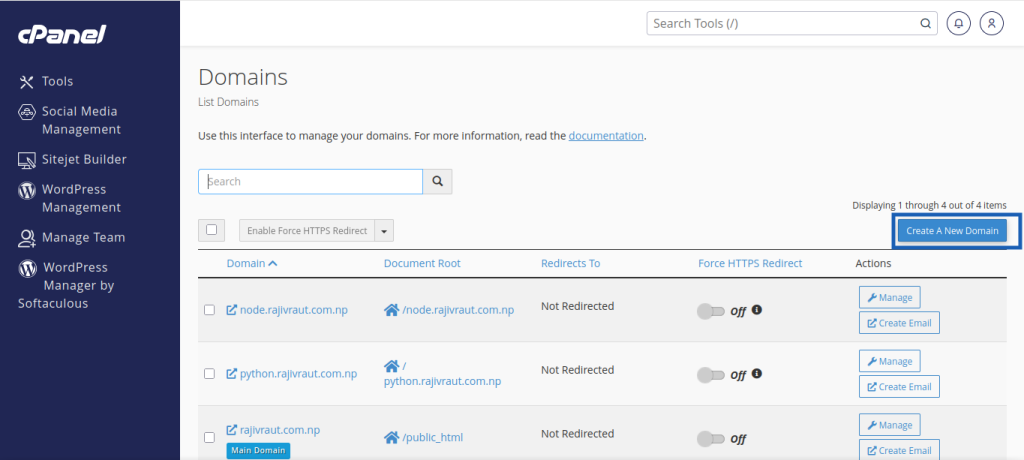1024x460 pixels.
Task: Open python.rajivraut.com.np domain link
Action: coord(298,374)
